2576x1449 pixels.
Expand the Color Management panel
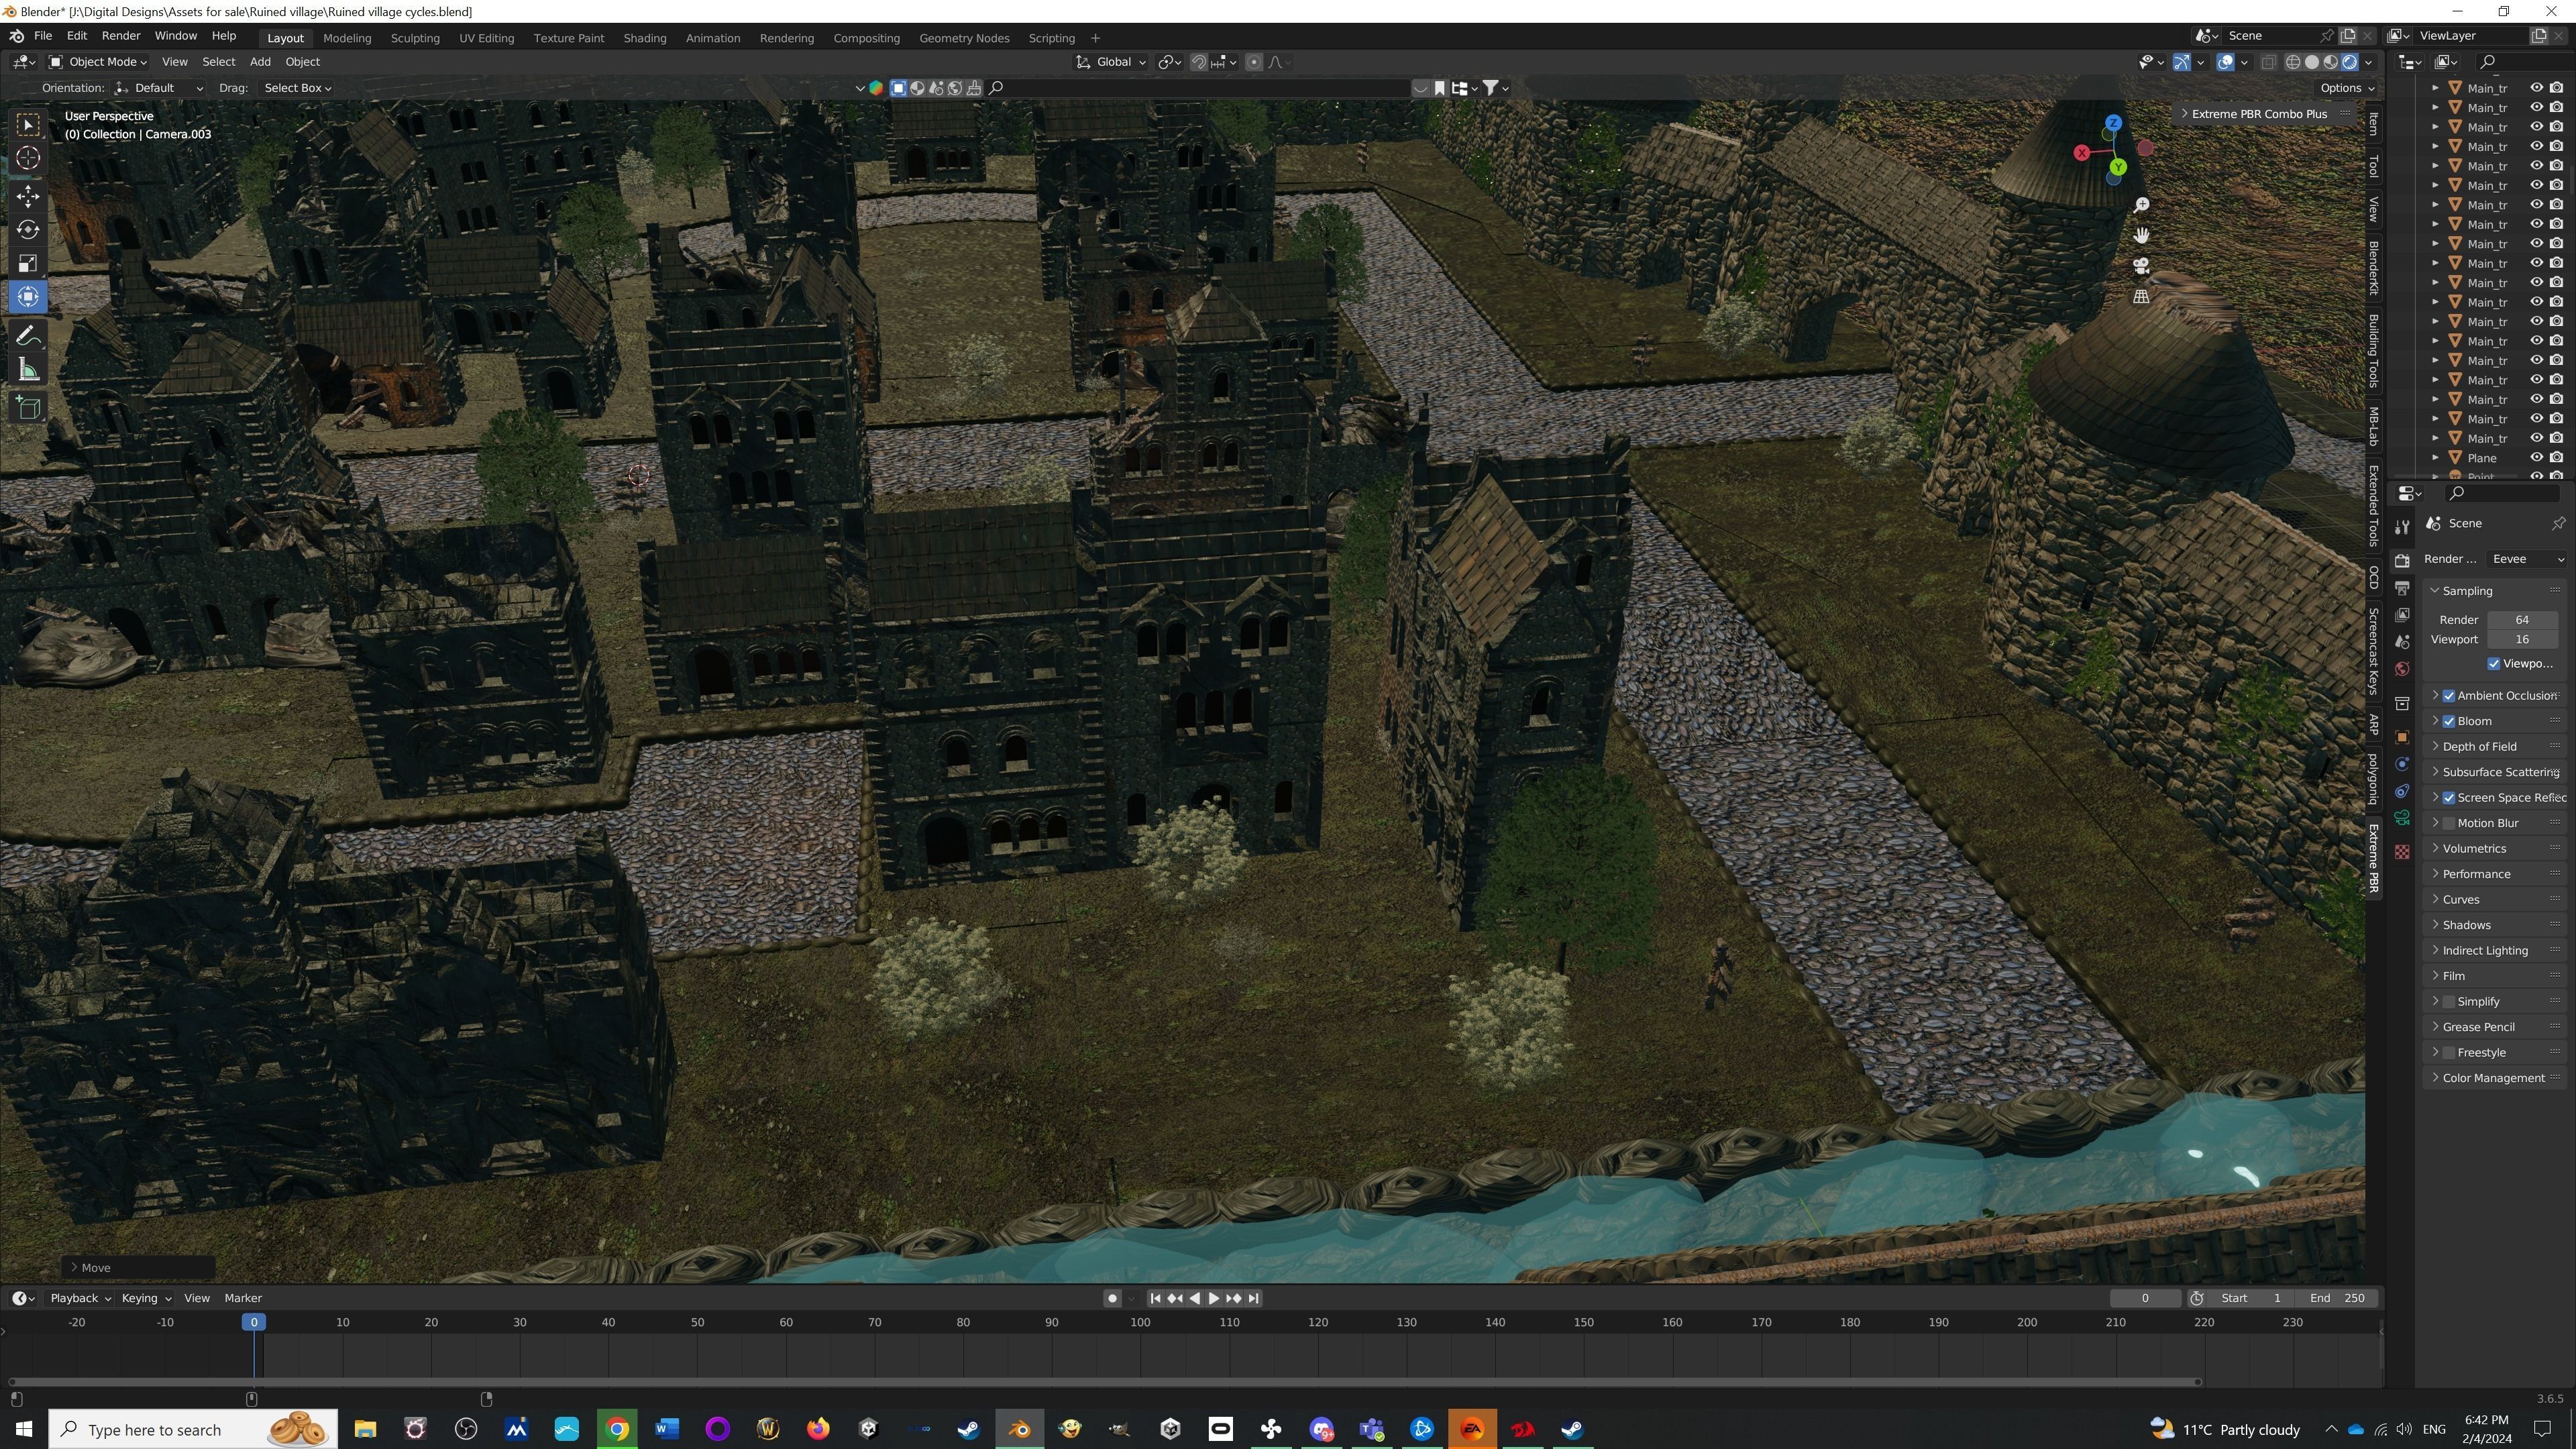tap(2494, 1078)
